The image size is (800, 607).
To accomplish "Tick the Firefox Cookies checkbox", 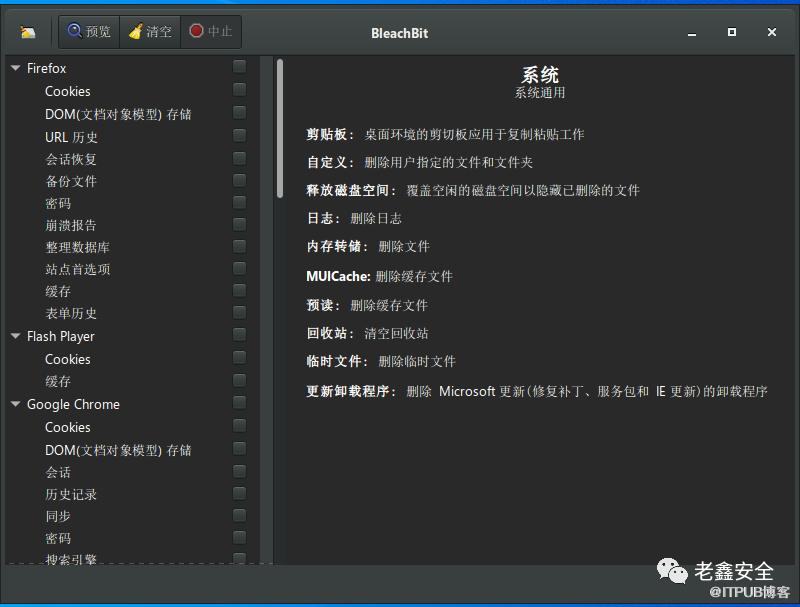I will [239, 90].
